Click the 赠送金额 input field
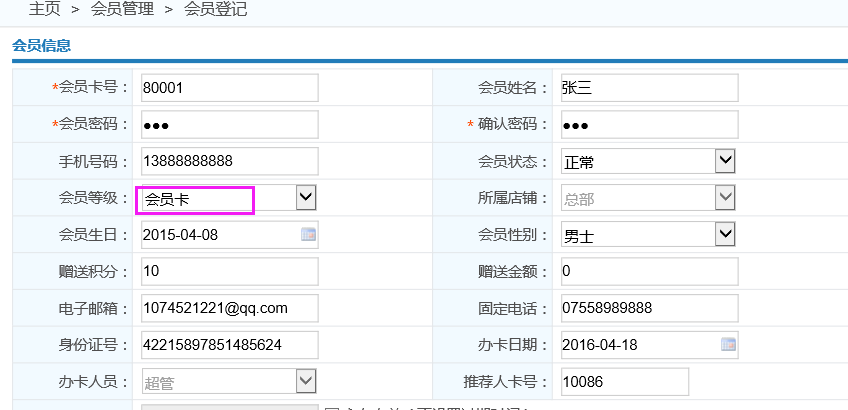Viewport: 848px width, 410px height. click(x=647, y=271)
